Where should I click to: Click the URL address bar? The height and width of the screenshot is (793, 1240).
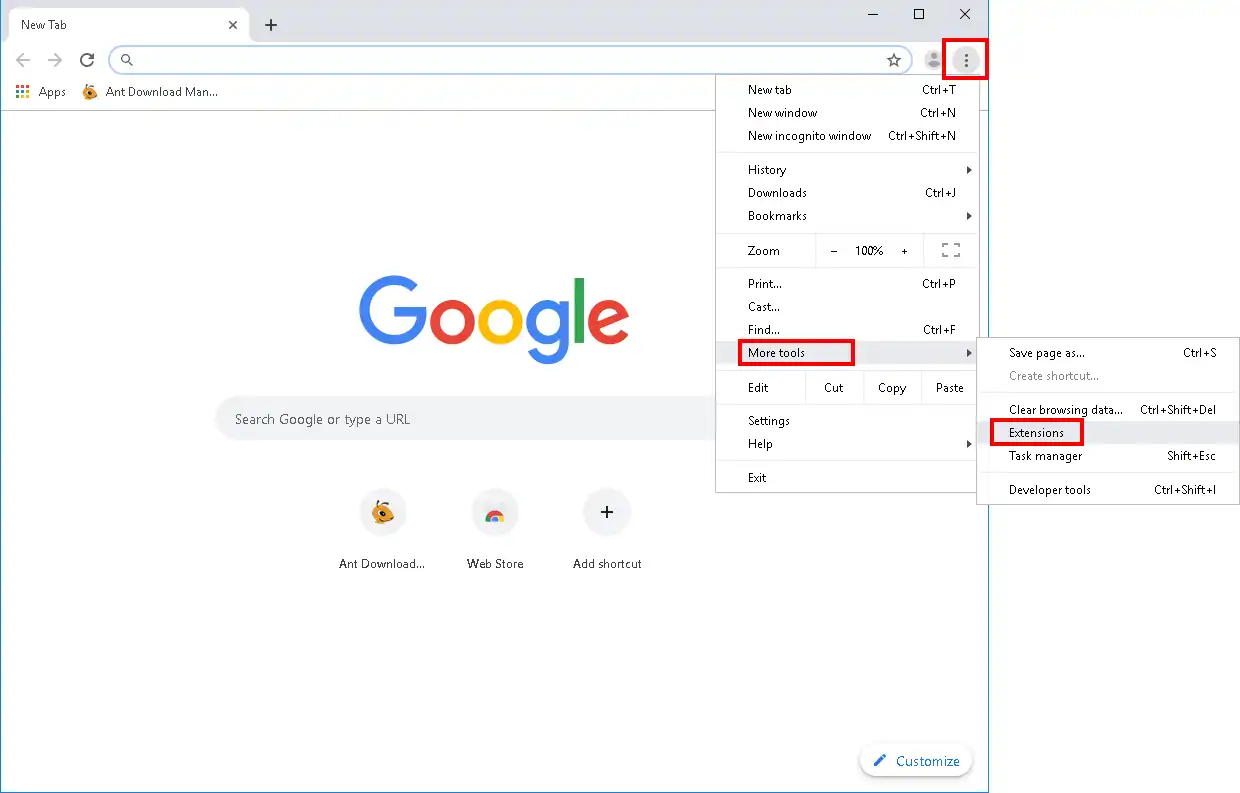tap(510, 60)
